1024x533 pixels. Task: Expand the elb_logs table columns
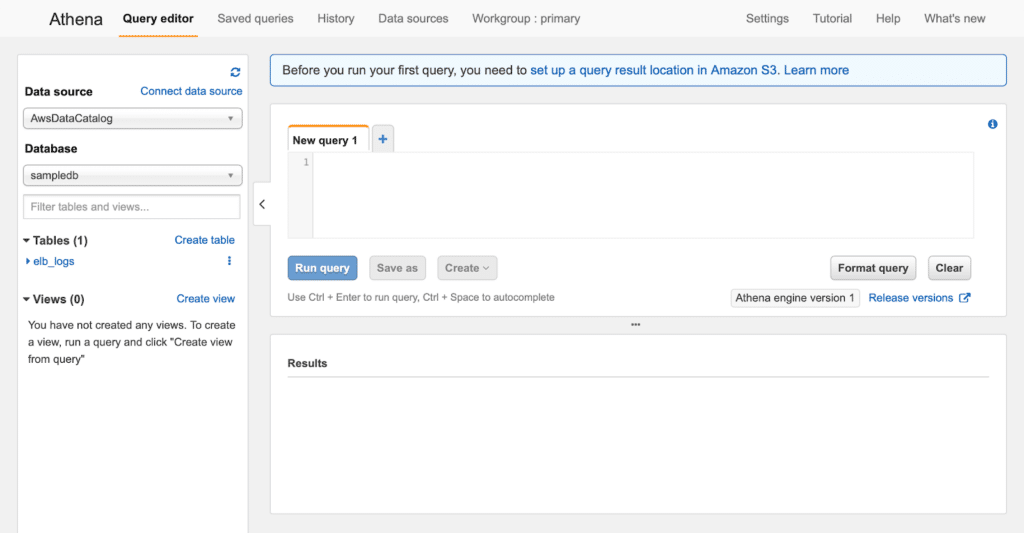(27, 261)
